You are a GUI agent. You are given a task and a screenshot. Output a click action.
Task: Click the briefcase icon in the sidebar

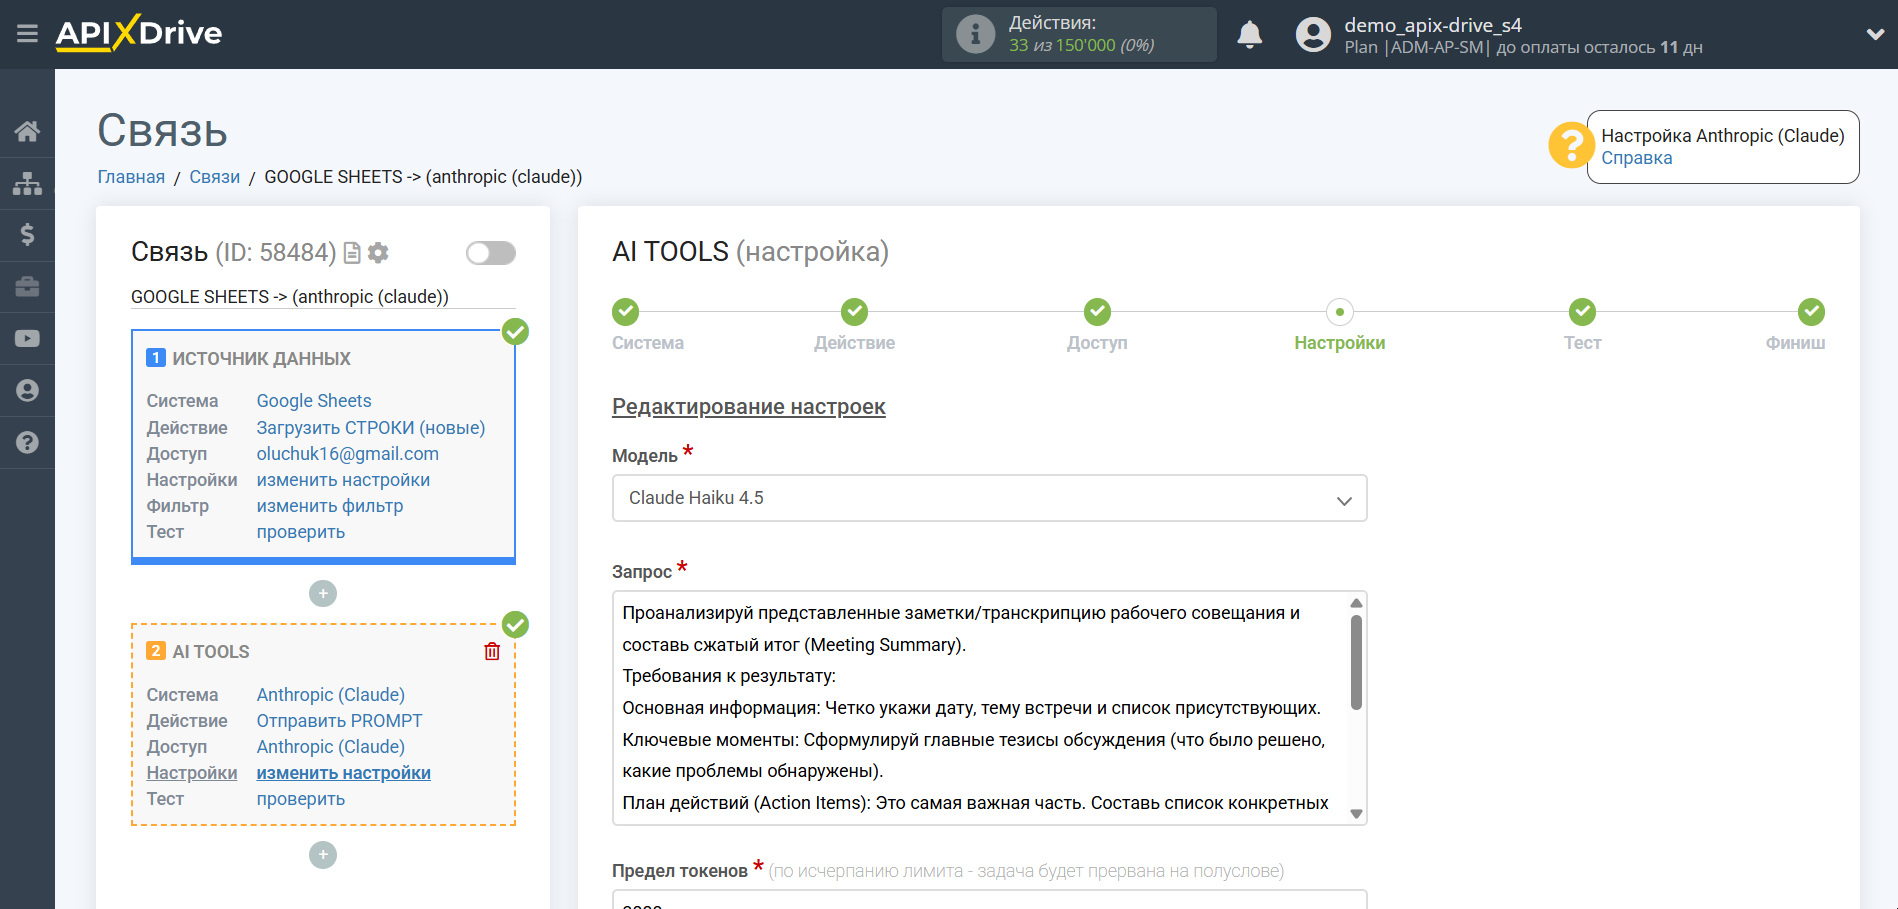(x=27, y=287)
